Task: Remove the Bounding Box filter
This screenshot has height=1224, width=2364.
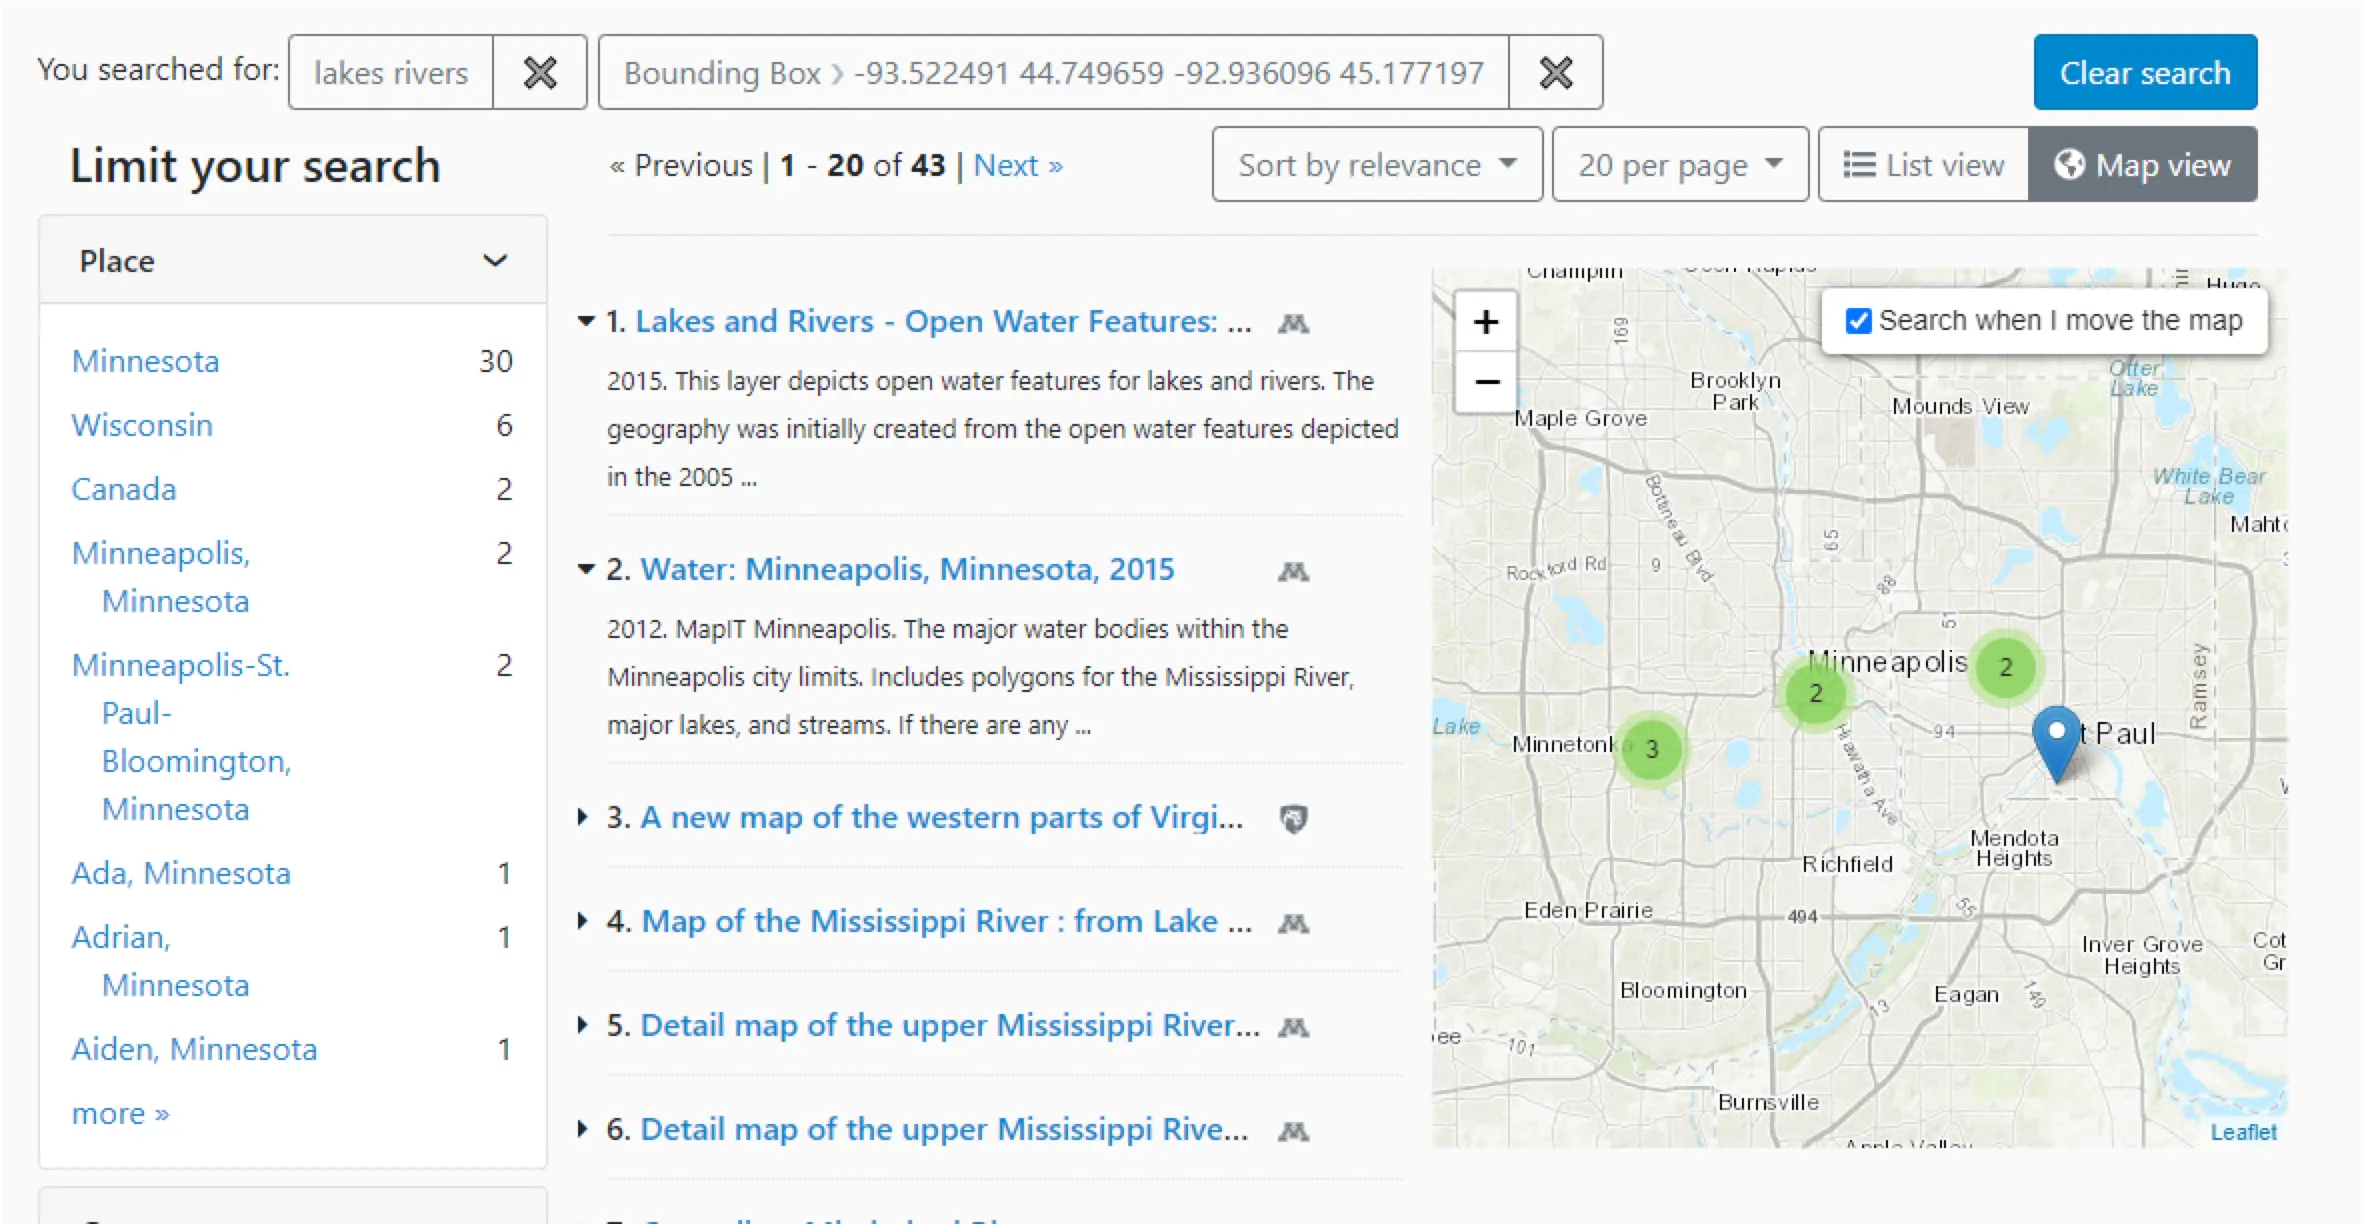Action: pyautogui.click(x=1555, y=71)
